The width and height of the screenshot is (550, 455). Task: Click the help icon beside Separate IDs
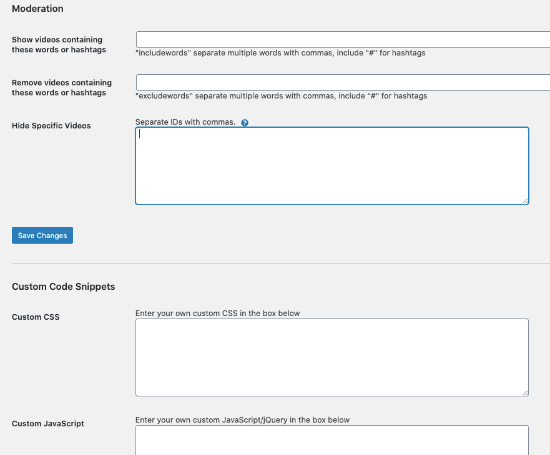pyautogui.click(x=244, y=122)
